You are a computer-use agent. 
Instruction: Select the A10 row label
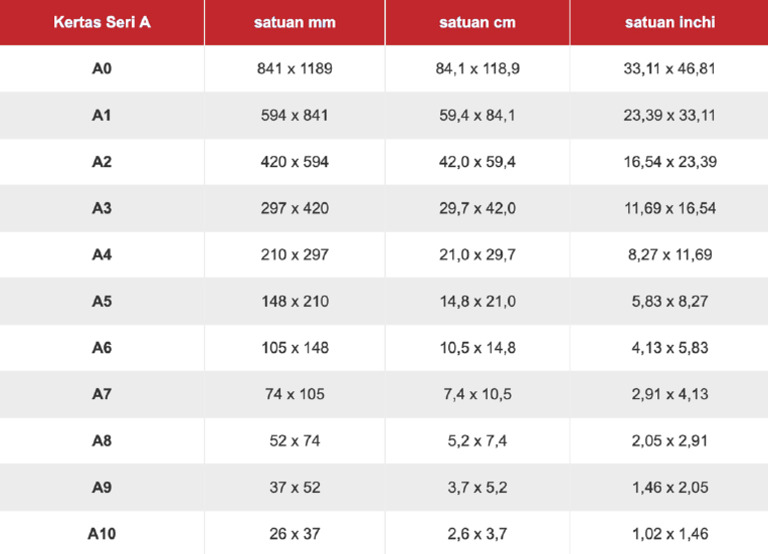[102, 533]
